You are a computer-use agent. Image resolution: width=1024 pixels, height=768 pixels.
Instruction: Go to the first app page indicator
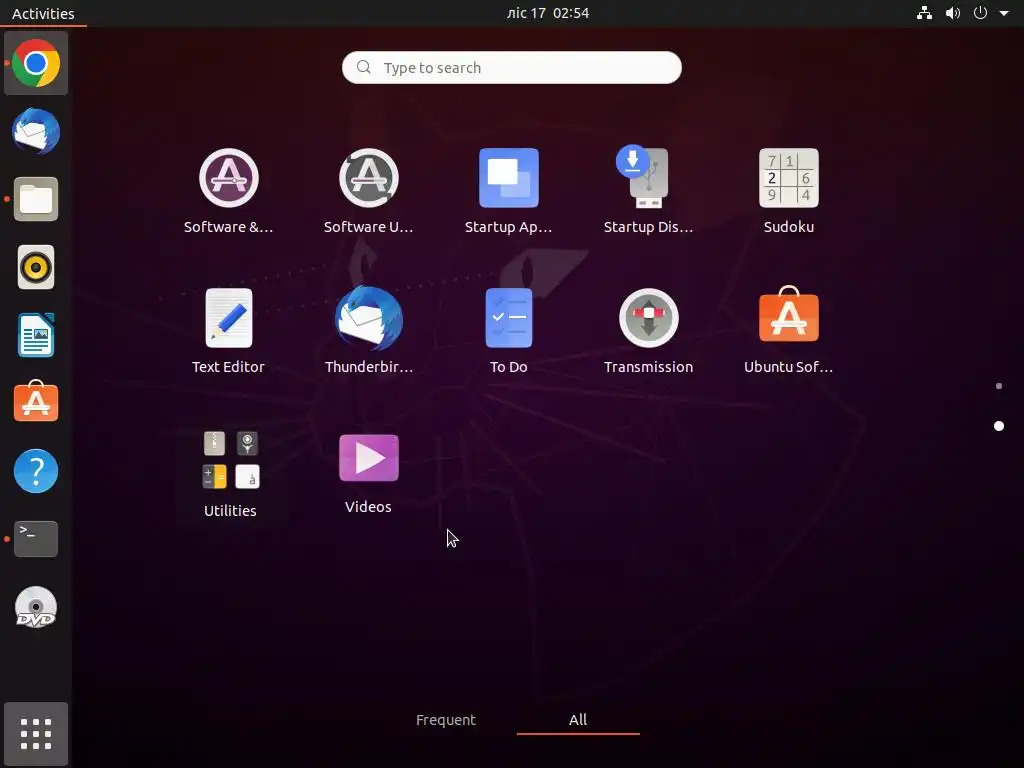coord(999,386)
